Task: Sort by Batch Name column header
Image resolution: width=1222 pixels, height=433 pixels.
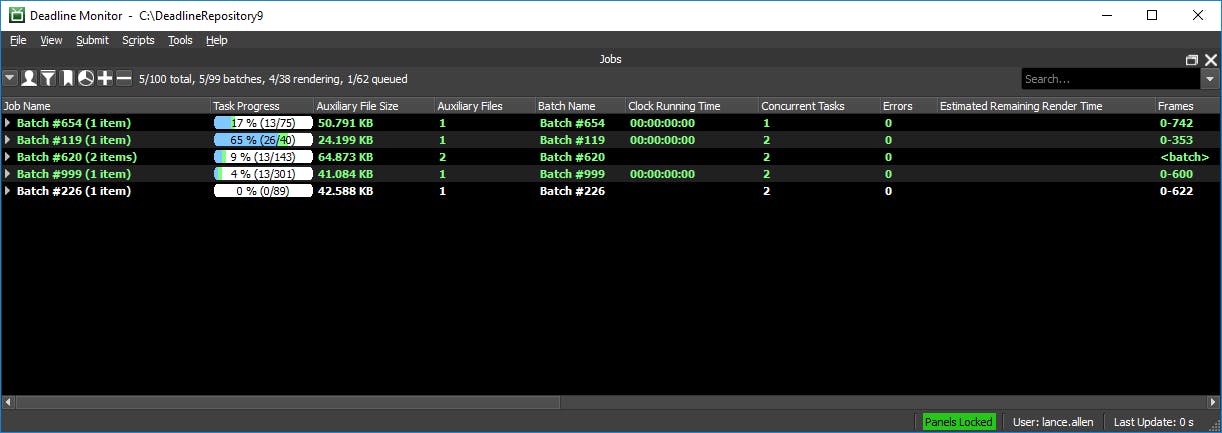Action: [x=580, y=106]
